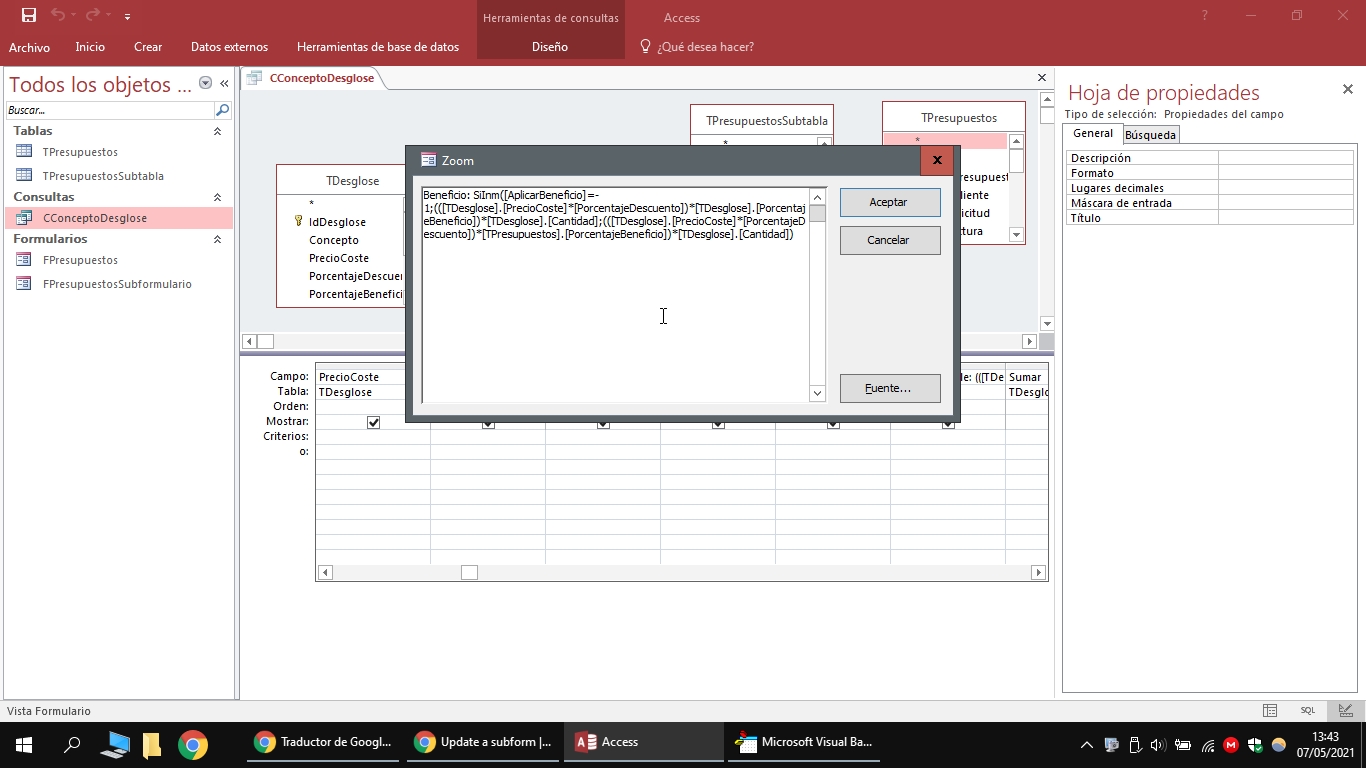Click the Aceptar button in Zoom dialog
Screen dimensions: 1366x768
click(x=889, y=202)
